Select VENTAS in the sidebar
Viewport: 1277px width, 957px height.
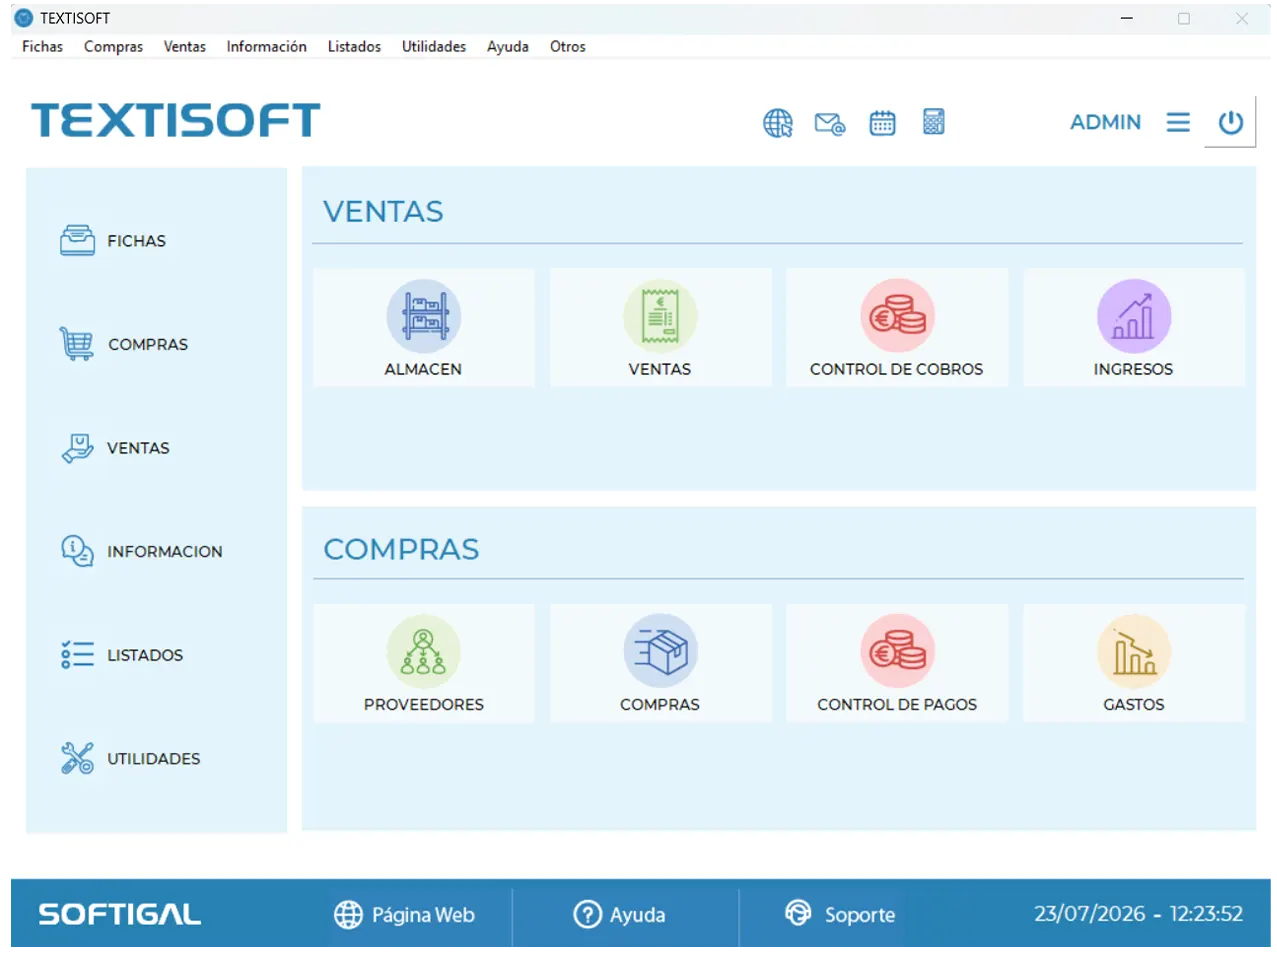click(x=115, y=448)
